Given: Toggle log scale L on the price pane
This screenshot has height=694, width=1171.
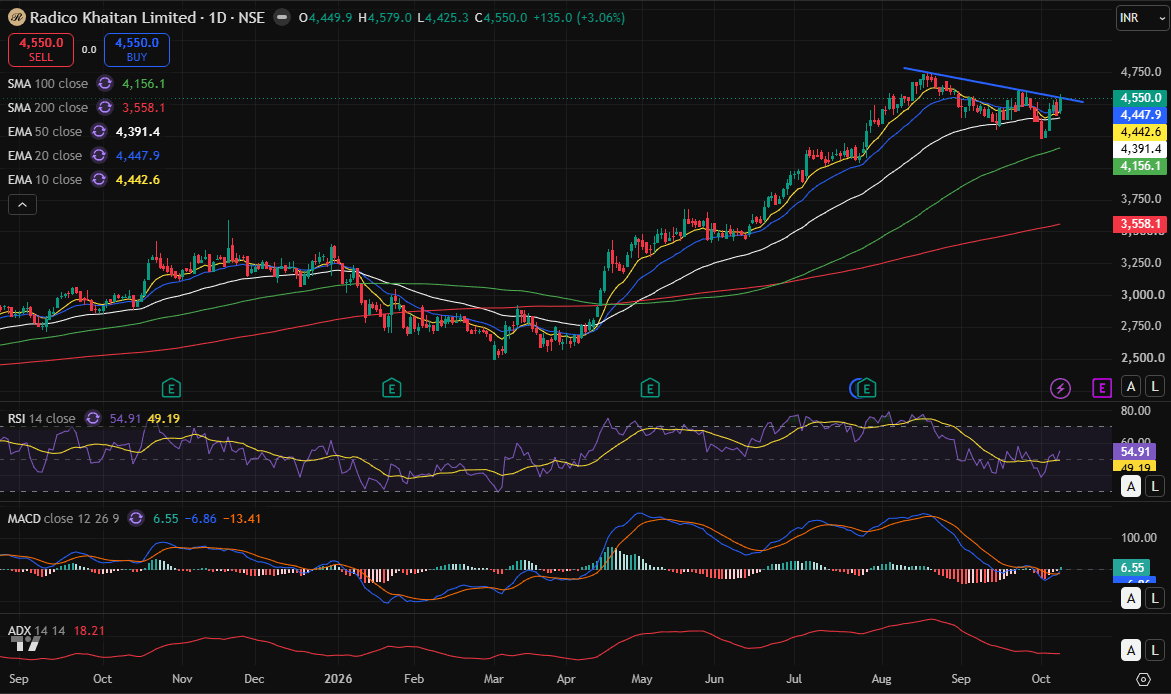Looking at the screenshot, I should [1155, 386].
